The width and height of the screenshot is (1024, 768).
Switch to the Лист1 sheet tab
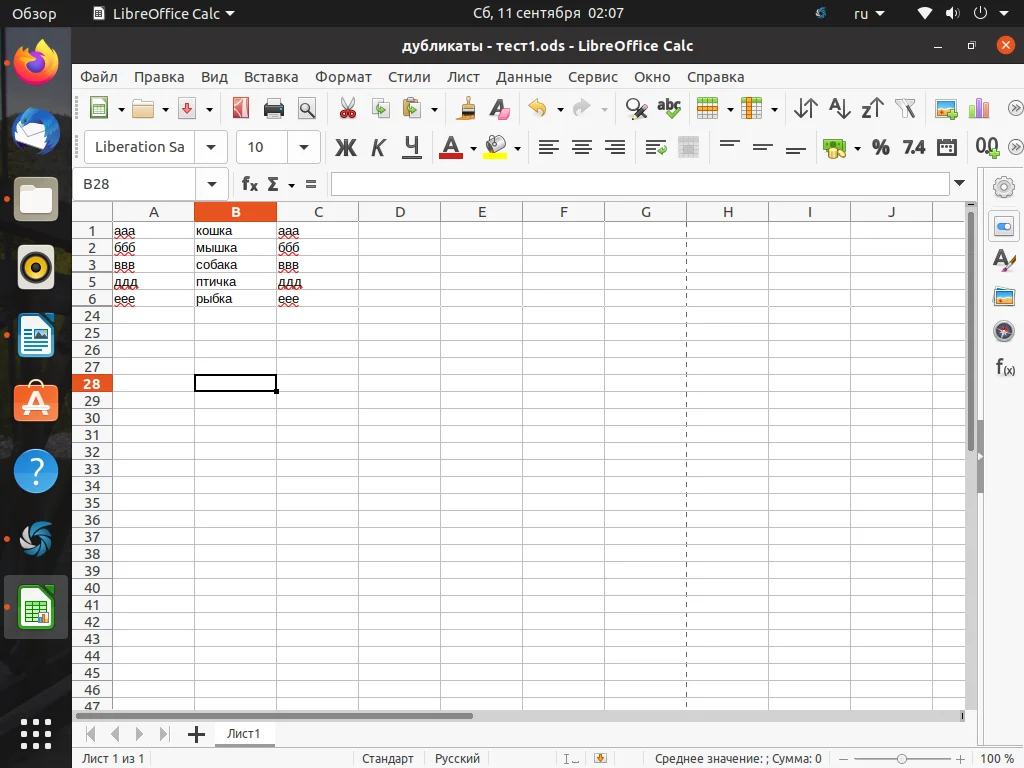coord(244,733)
